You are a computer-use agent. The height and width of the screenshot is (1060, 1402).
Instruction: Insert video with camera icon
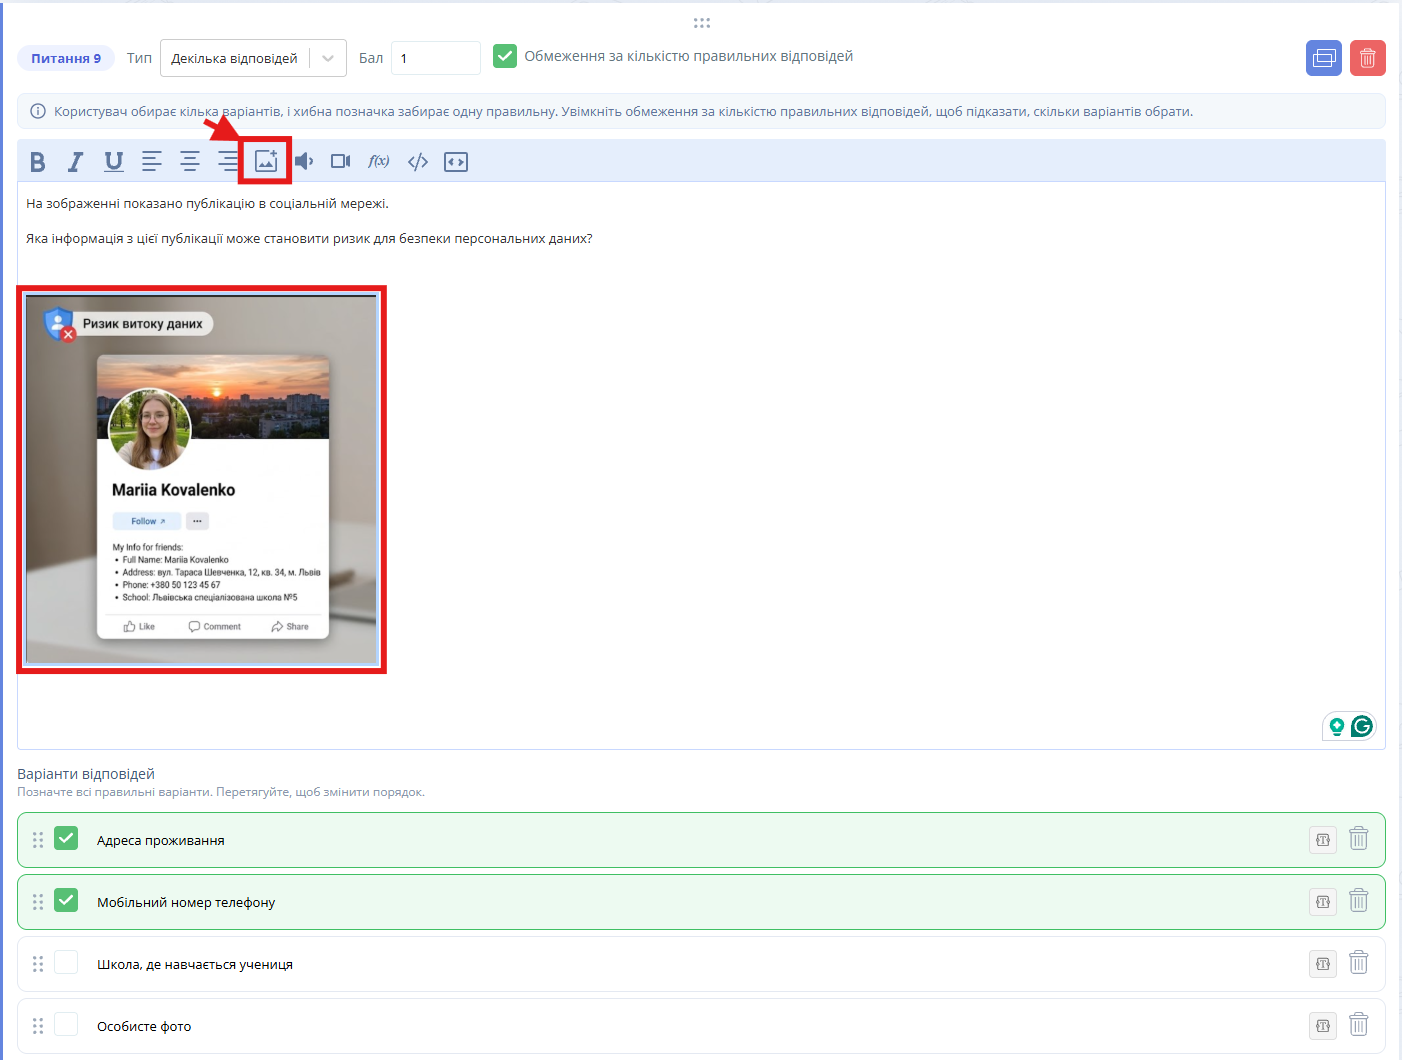point(341,161)
